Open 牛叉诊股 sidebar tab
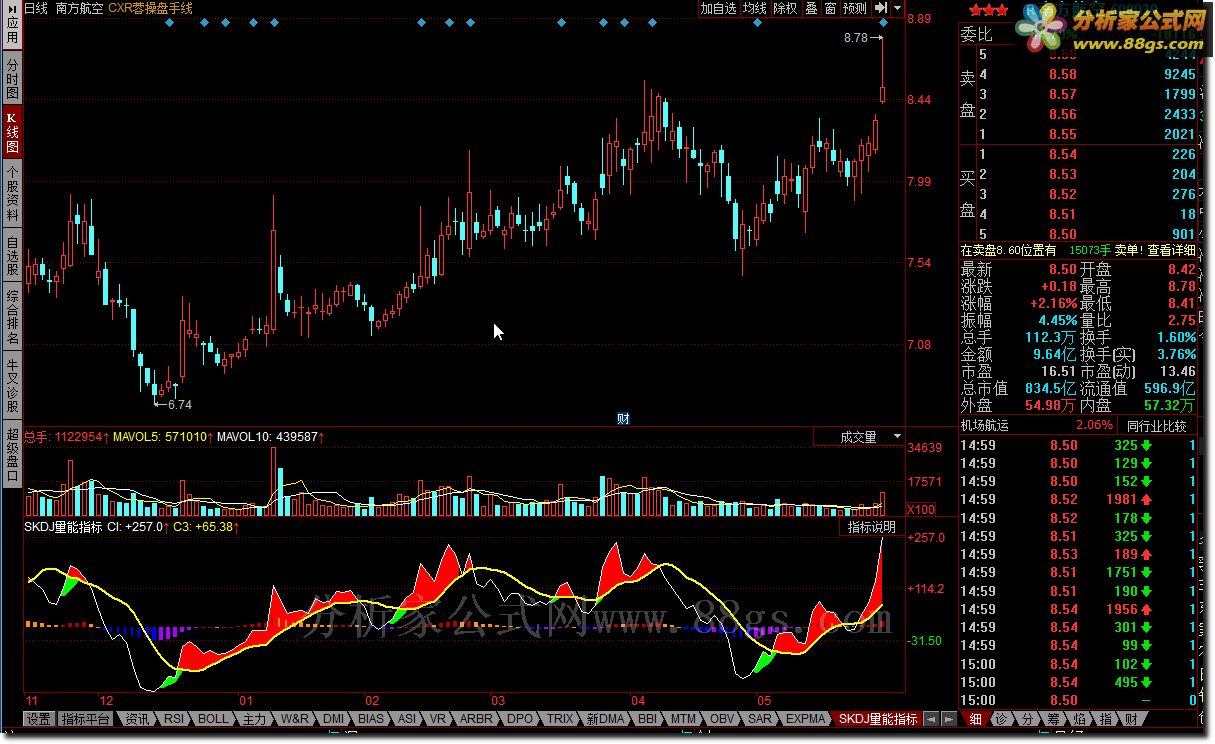 tap(12, 386)
